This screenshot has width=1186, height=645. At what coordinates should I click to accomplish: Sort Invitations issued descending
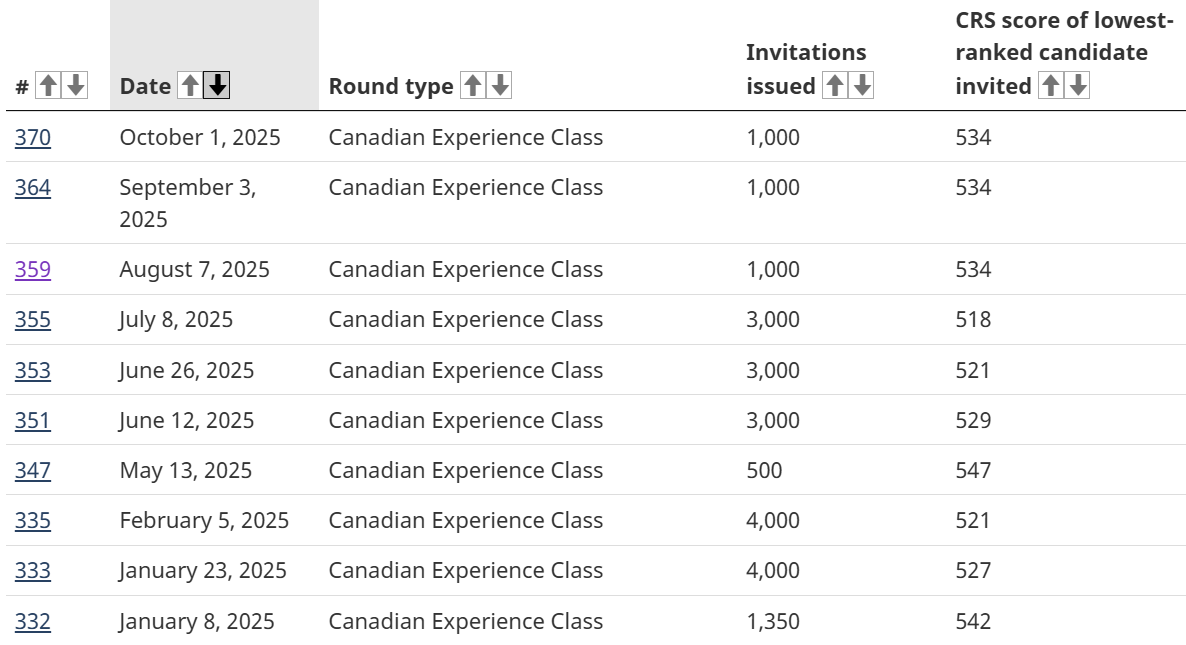862,86
